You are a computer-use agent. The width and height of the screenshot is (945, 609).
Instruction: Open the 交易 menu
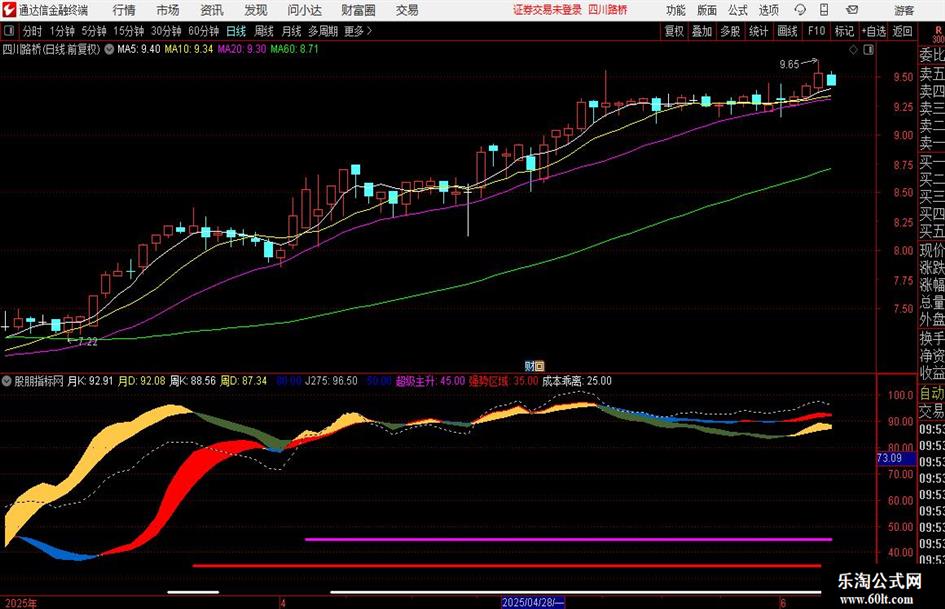tap(407, 10)
